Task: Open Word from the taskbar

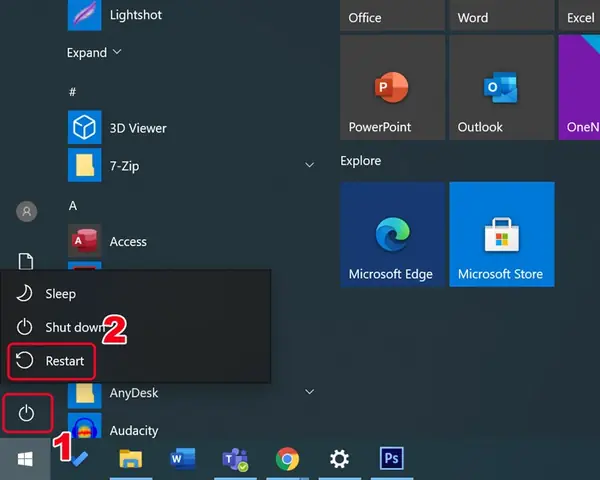Action: 183,459
